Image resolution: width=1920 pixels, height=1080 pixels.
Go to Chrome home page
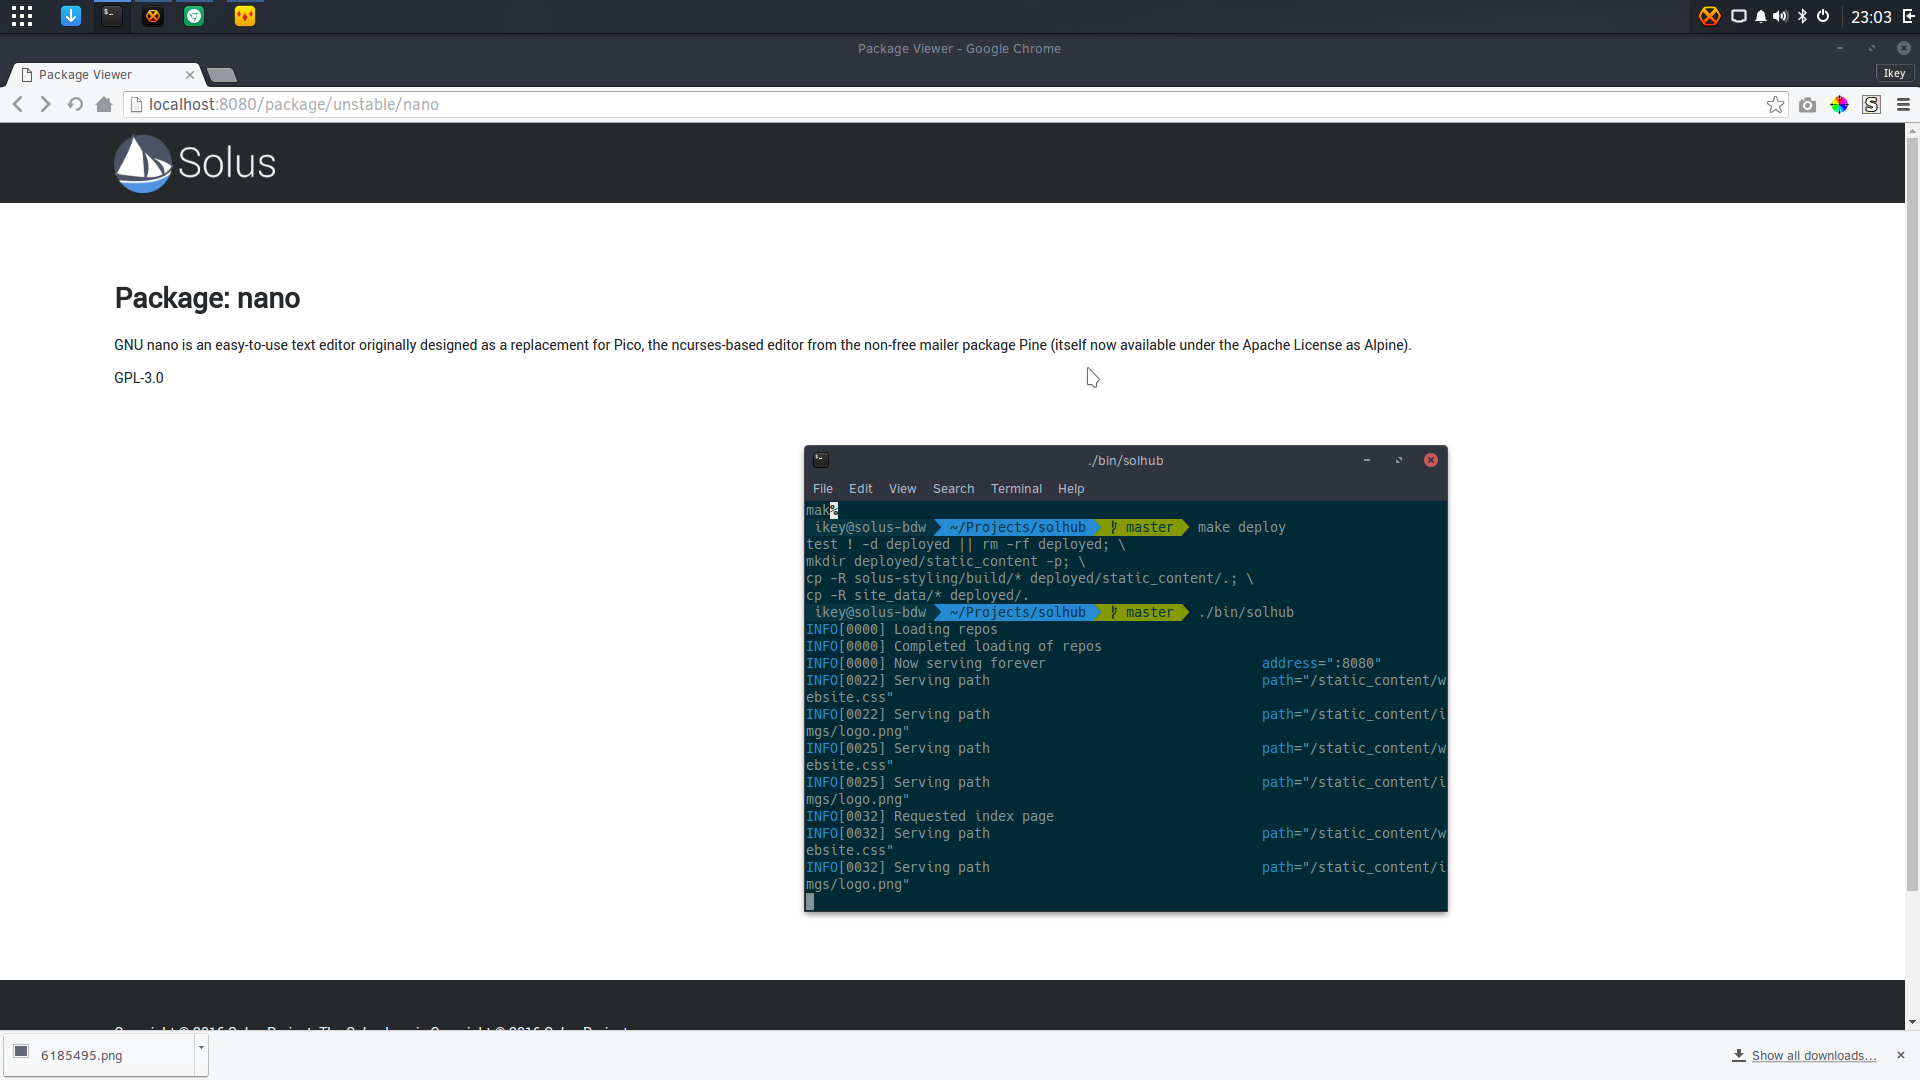pyautogui.click(x=104, y=104)
